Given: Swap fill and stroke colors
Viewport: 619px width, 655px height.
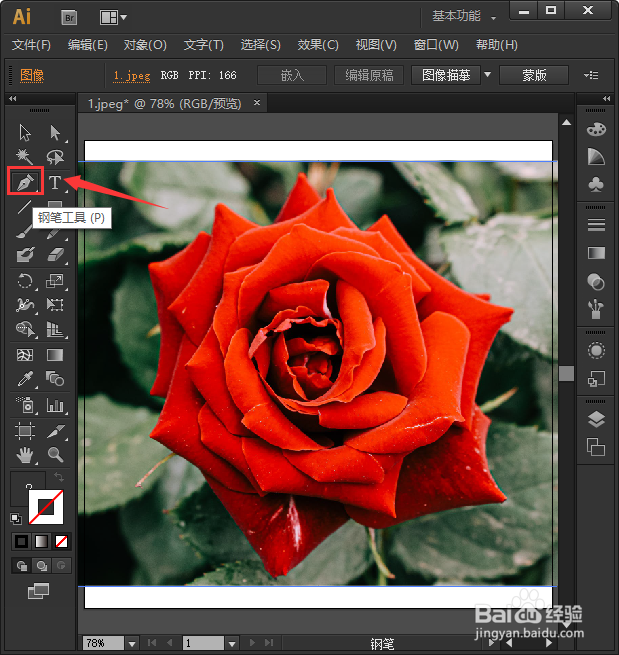Looking at the screenshot, I should coord(59,477).
